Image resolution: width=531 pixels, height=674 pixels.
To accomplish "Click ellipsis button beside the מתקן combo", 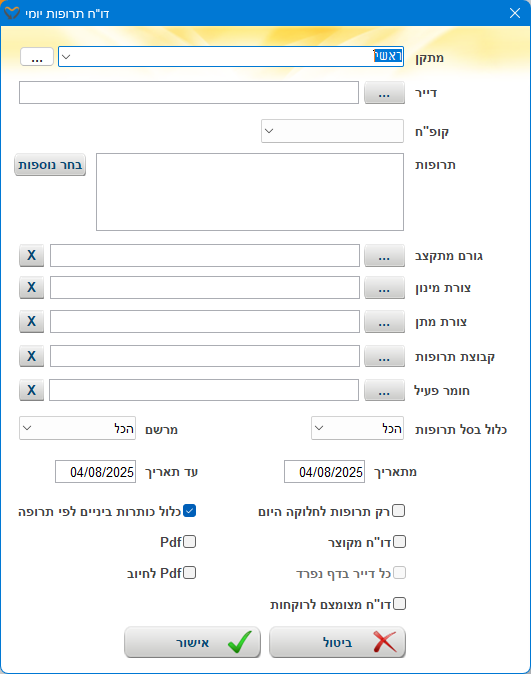I will tap(37, 57).
